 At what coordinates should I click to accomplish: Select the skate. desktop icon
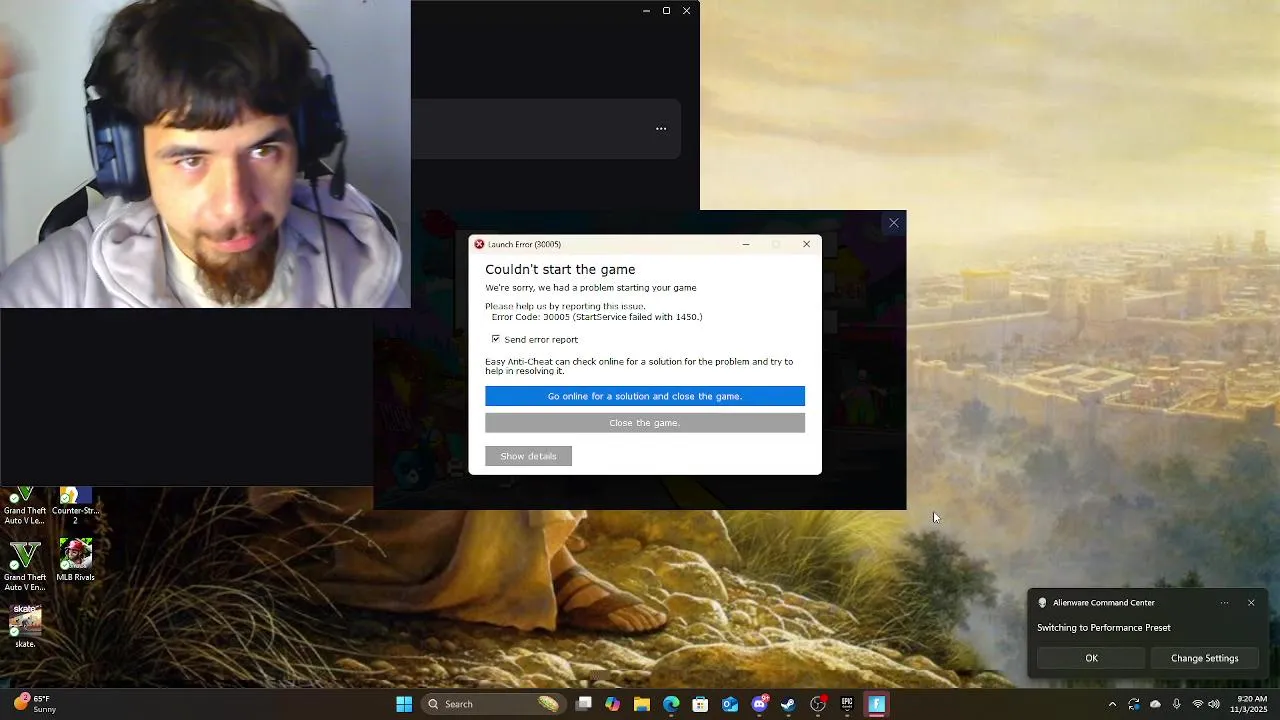point(25,627)
